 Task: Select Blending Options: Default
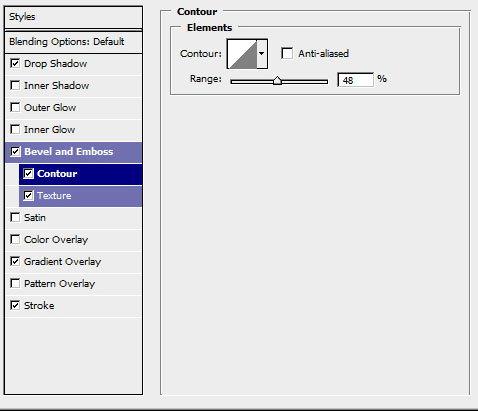[x=73, y=42]
